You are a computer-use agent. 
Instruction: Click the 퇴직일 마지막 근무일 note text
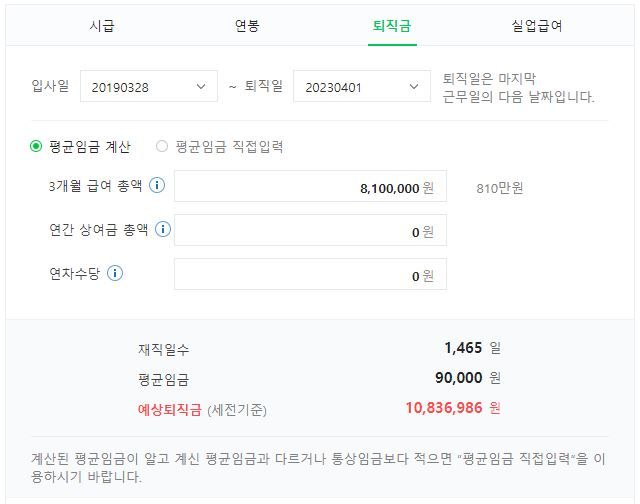518,87
